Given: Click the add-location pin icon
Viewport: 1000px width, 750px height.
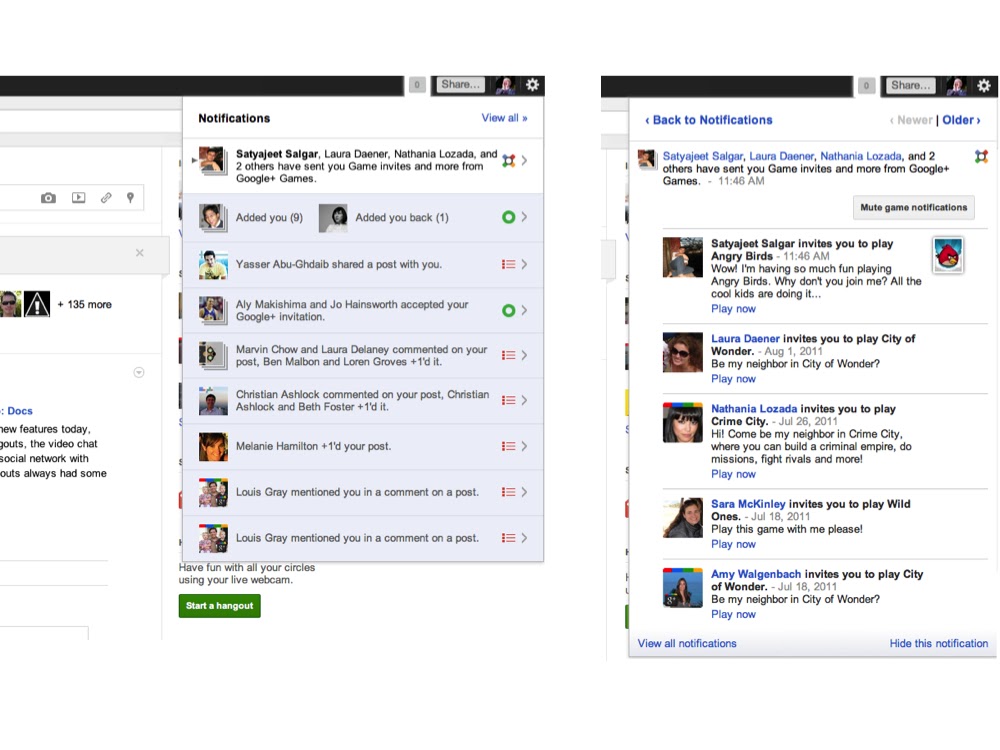Looking at the screenshot, I should pyautogui.click(x=130, y=198).
